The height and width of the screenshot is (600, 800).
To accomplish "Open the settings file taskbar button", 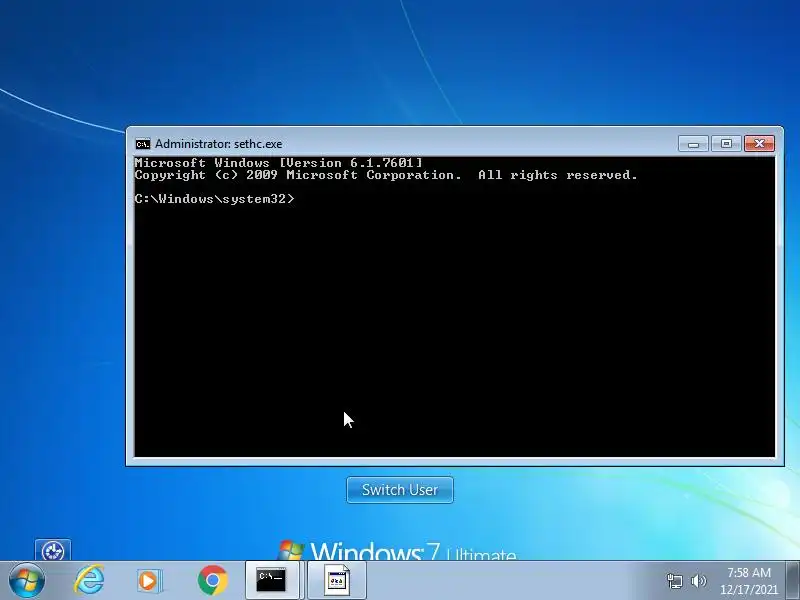I will (337, 580).
